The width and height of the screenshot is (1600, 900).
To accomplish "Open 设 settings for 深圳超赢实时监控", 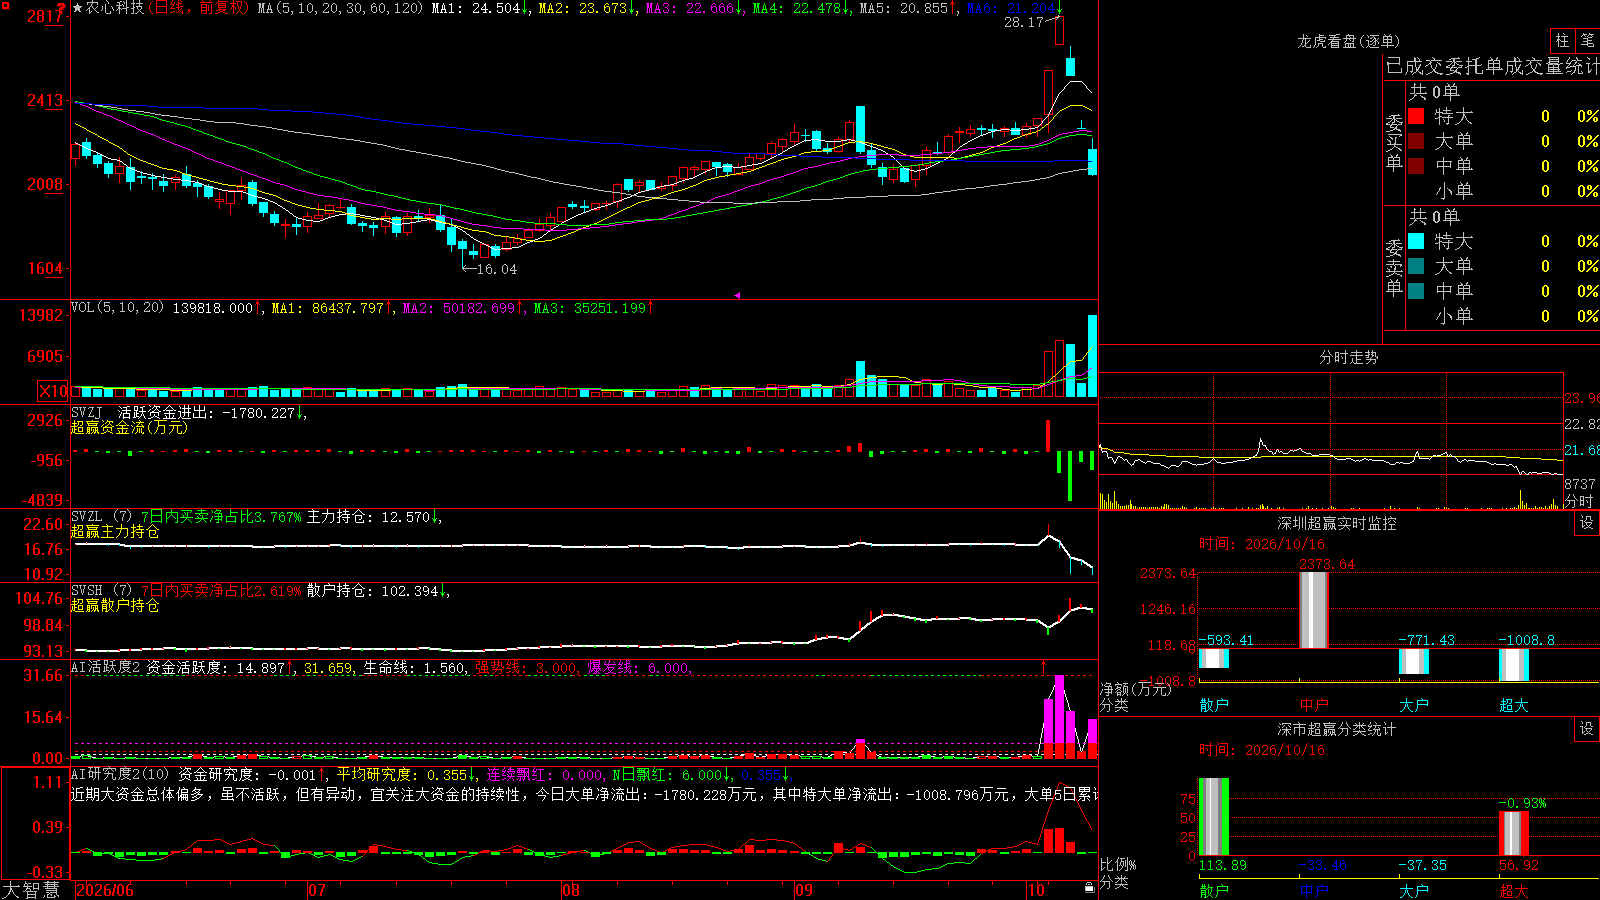I will pyautogui.click(x=1587, y=523).
